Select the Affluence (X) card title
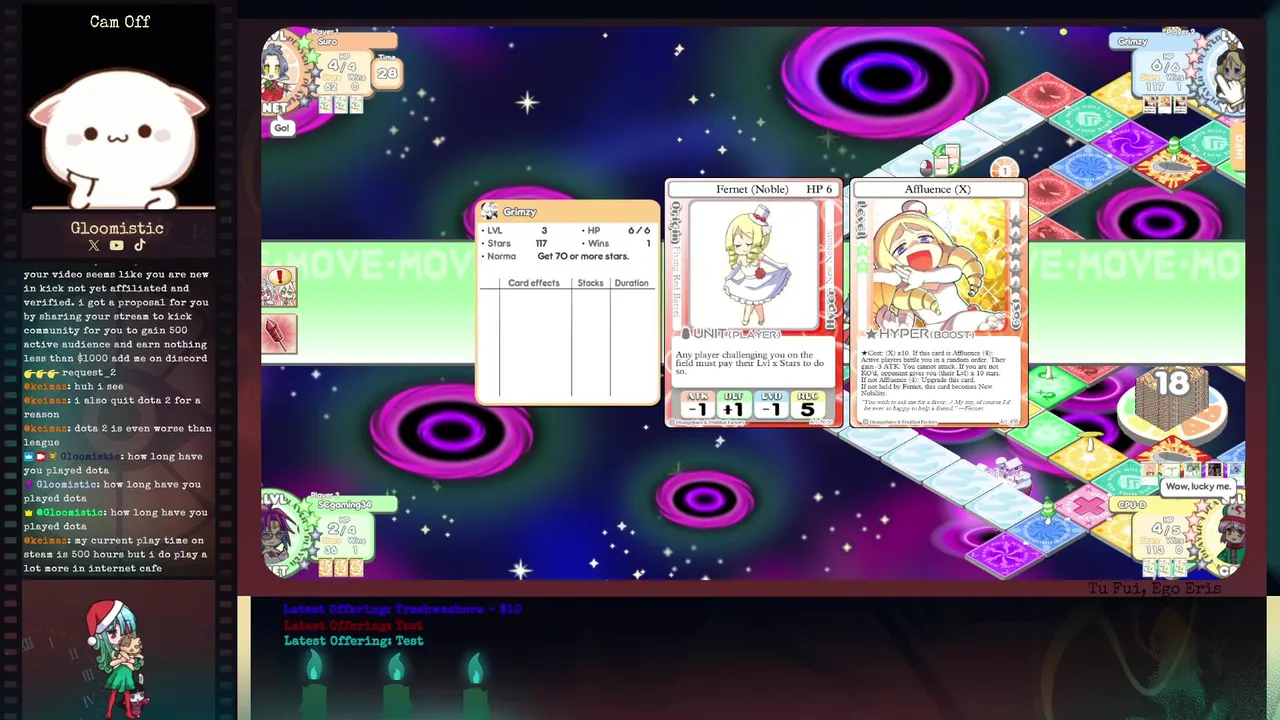This screenshot has height=720, width=1280. click(937, 189)
